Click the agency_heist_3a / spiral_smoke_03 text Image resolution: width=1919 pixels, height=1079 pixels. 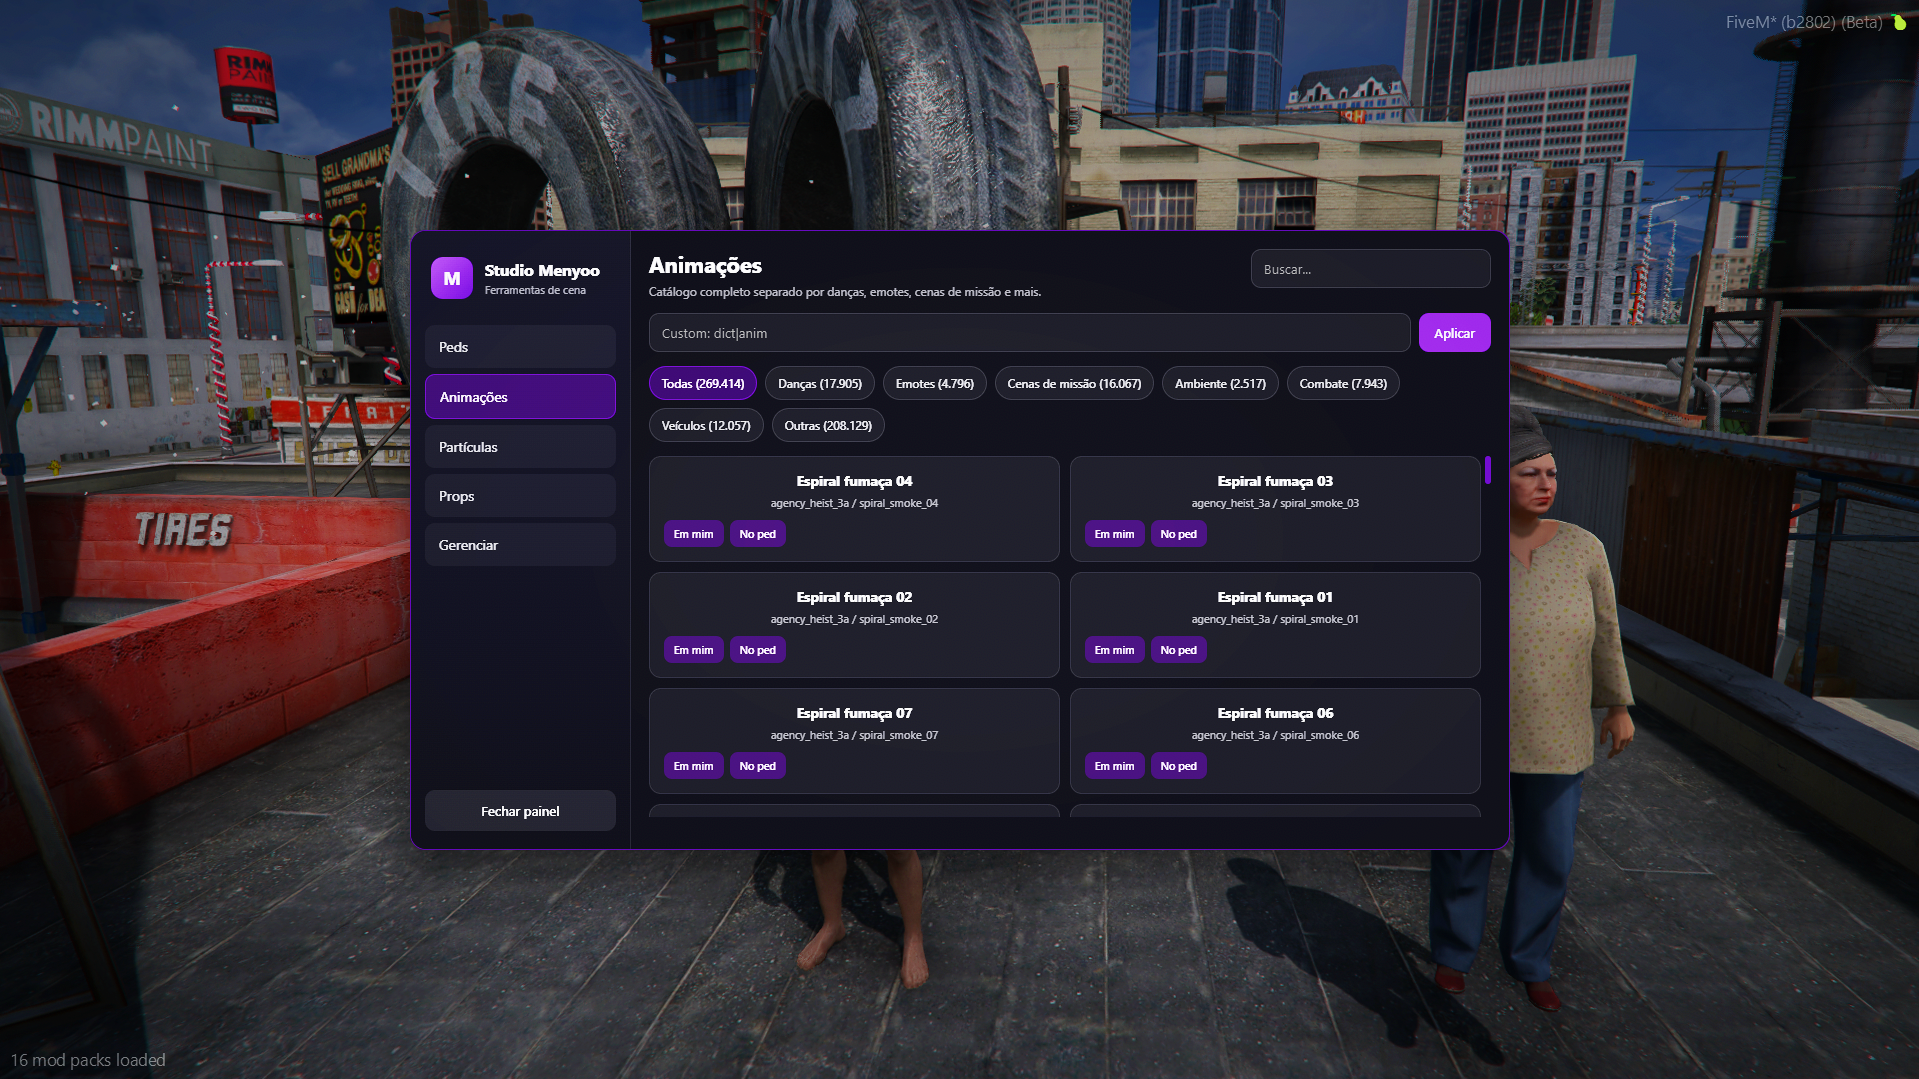pyautogui.click(x=1275, y=503)
